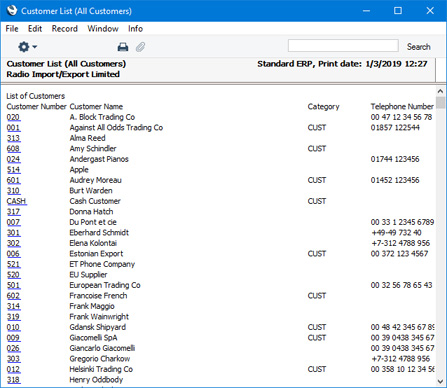Click the Customer Name column header
The image size is (447, 388).
(x=96, y=107)
